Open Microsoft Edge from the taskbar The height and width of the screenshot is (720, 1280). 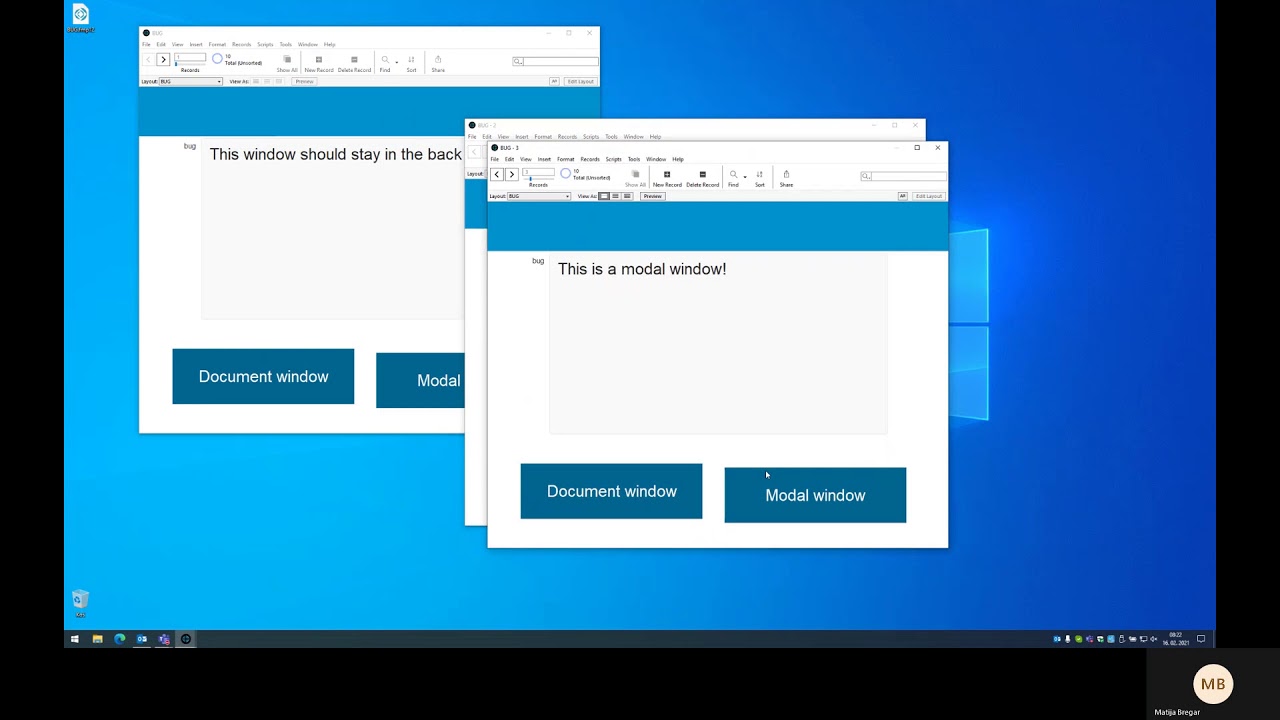coord(119,639)
